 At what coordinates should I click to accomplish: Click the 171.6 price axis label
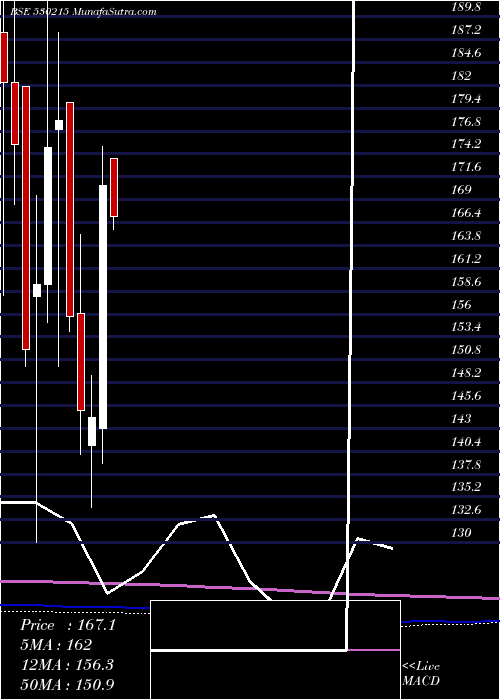pyautogui.click(x=466, y=167)
